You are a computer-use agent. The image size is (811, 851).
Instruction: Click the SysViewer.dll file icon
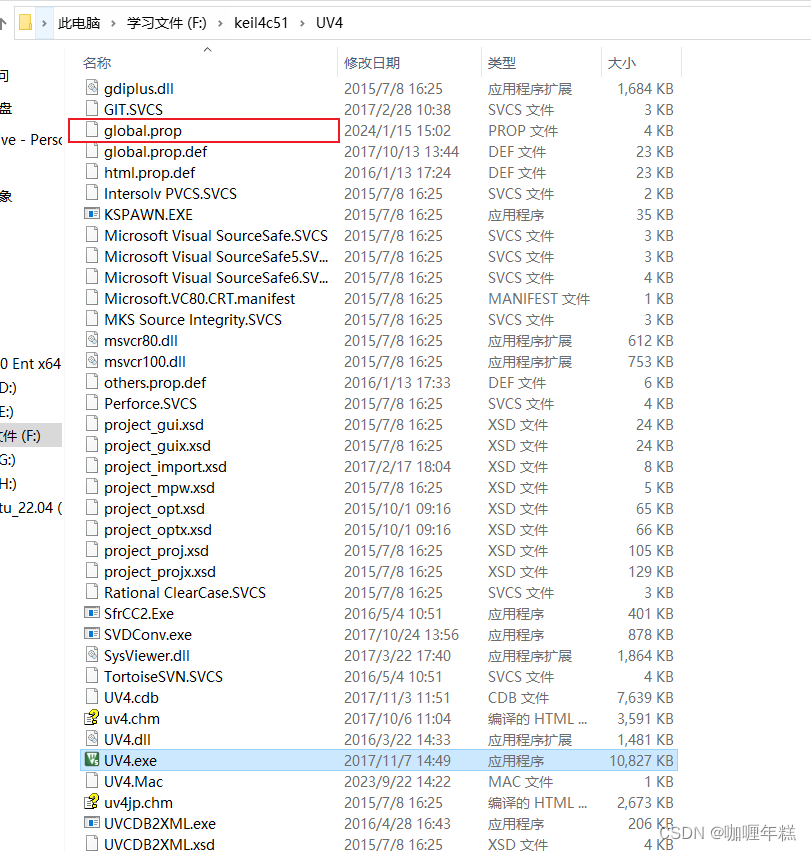tap(92, 655)
